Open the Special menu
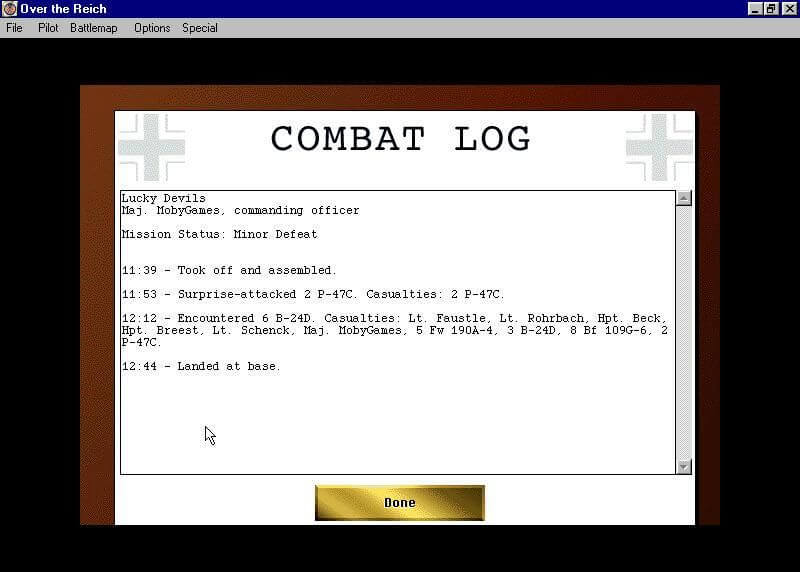800x572 pixels. [199, 28]
